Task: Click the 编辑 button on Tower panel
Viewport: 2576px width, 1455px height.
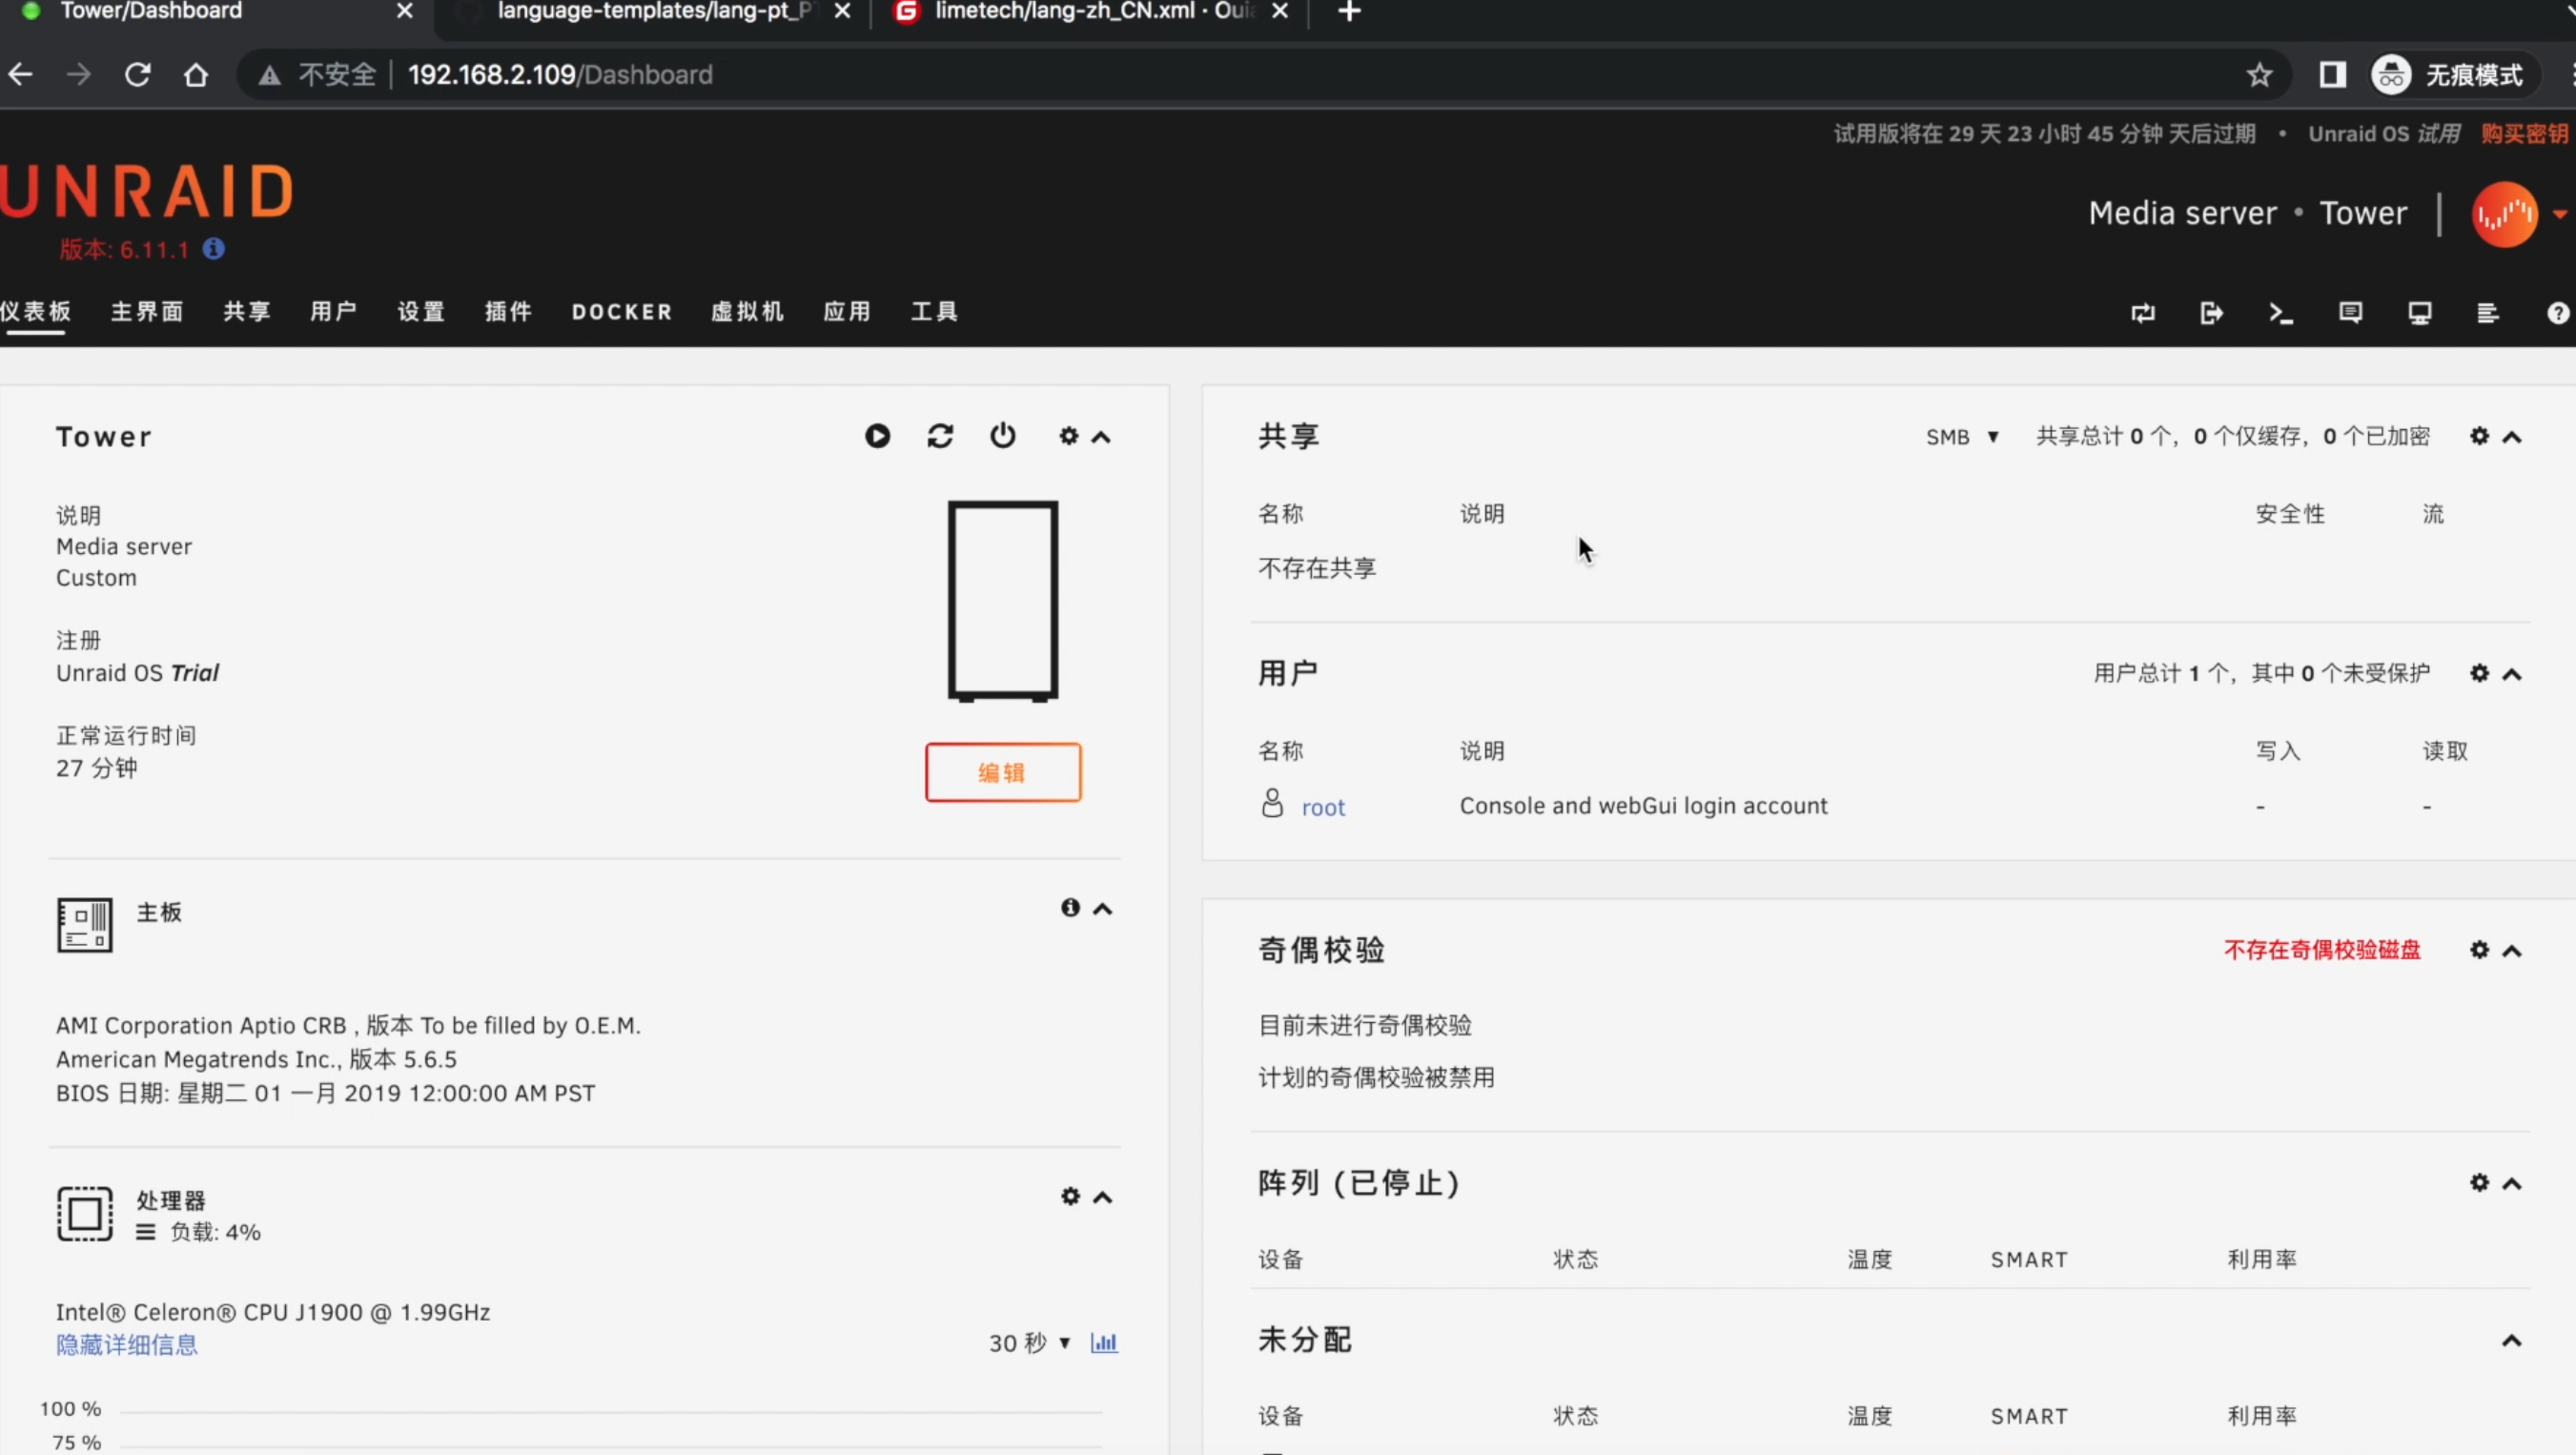Action: (1003, 772)
